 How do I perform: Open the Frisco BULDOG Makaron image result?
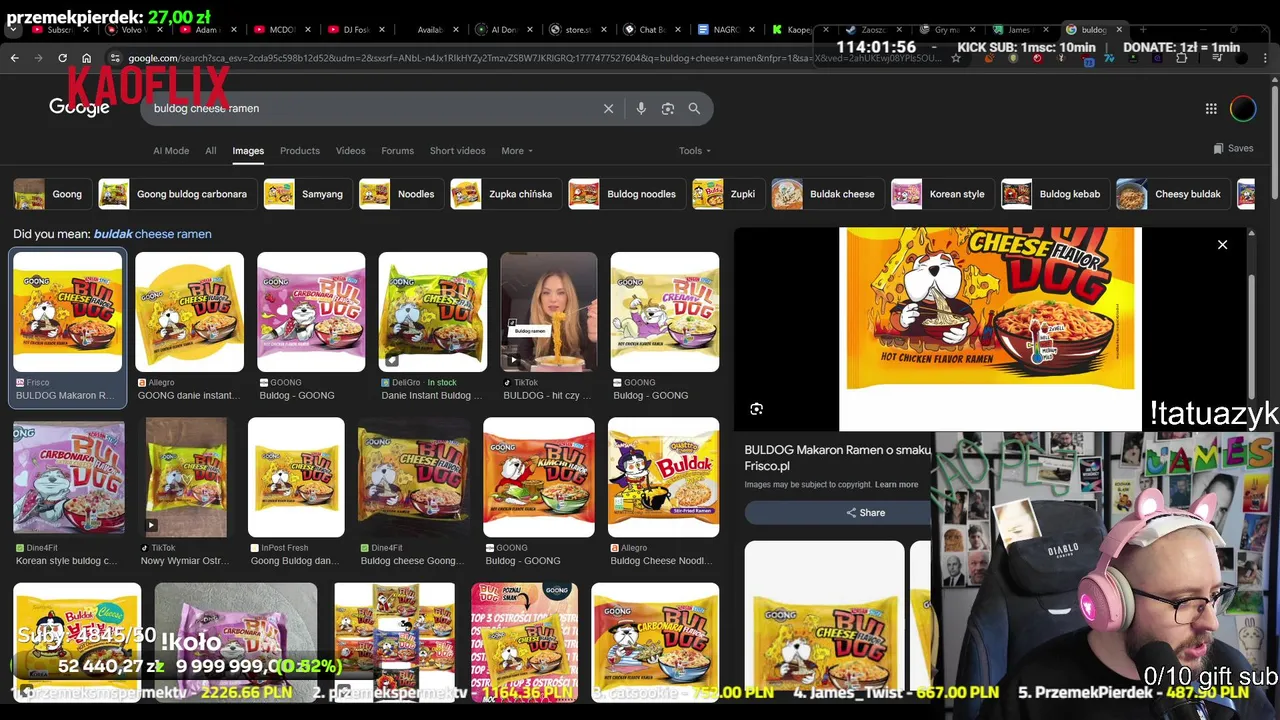(x=68, y=329)
